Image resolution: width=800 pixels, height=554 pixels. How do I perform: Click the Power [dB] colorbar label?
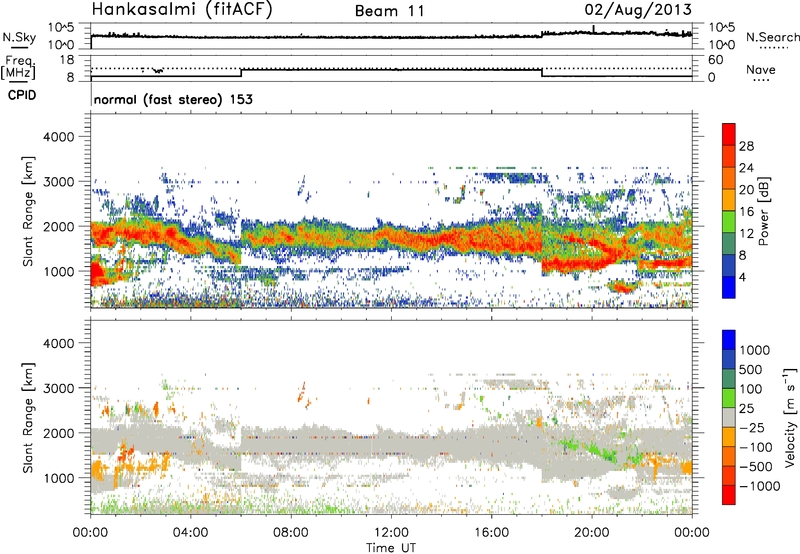click(763, 211)
